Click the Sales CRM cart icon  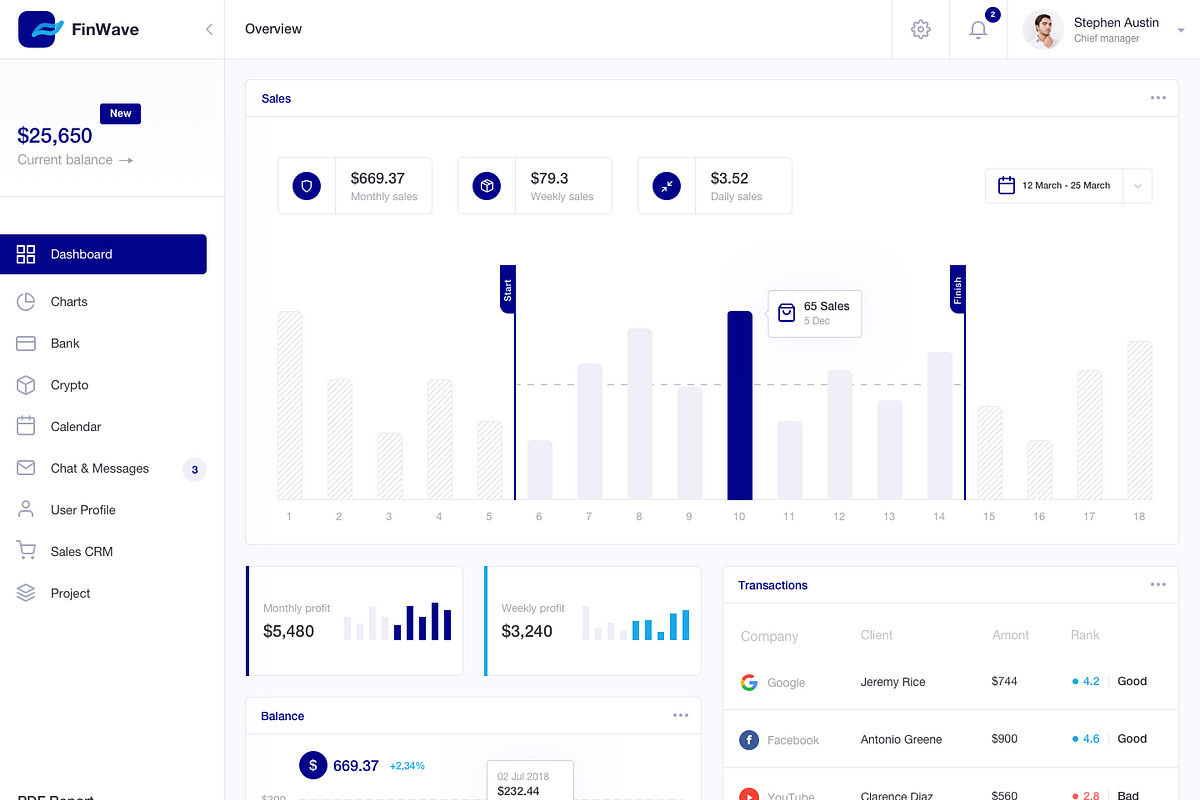click(x=26, y=550)
